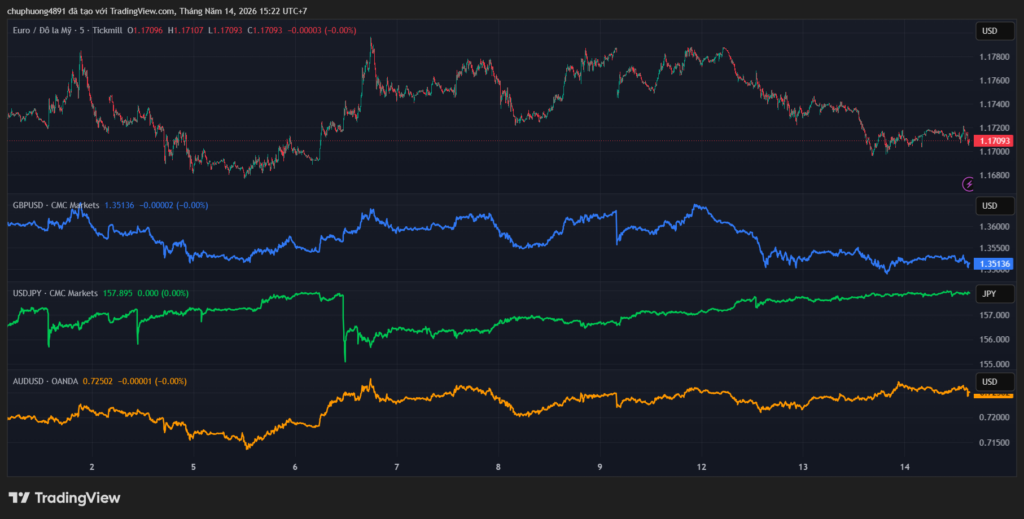Screen dimensions: 1024x519
Task: Click the TradingView logo icon
Action: 19,498
